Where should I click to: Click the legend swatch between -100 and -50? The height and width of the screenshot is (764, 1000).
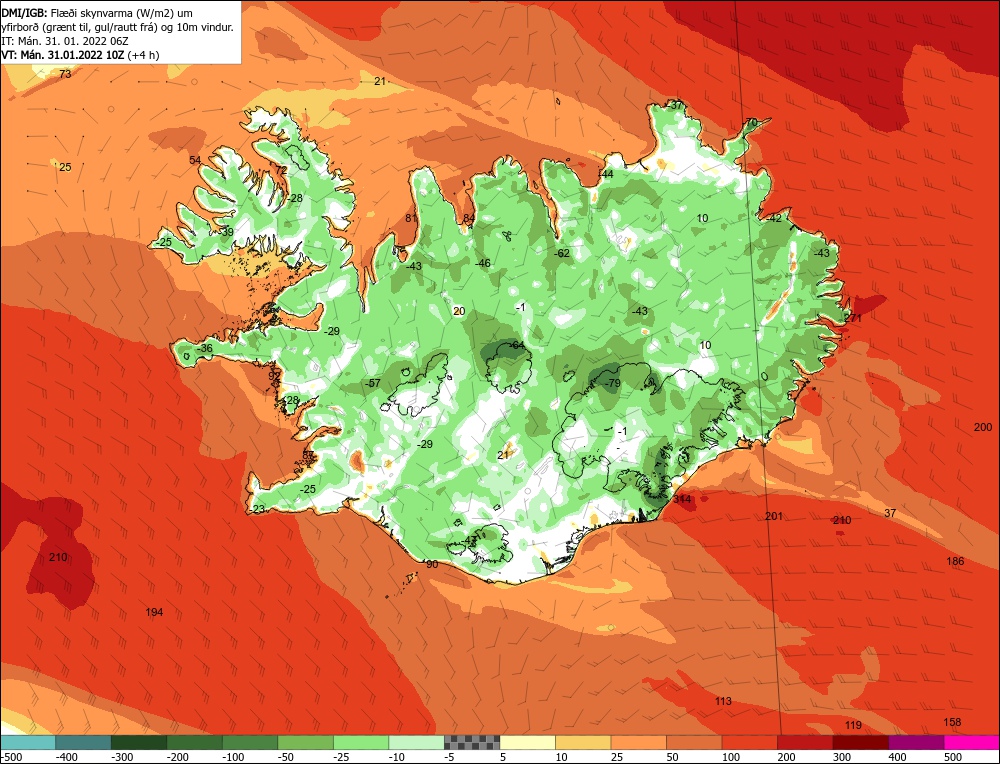coord(249,742)
